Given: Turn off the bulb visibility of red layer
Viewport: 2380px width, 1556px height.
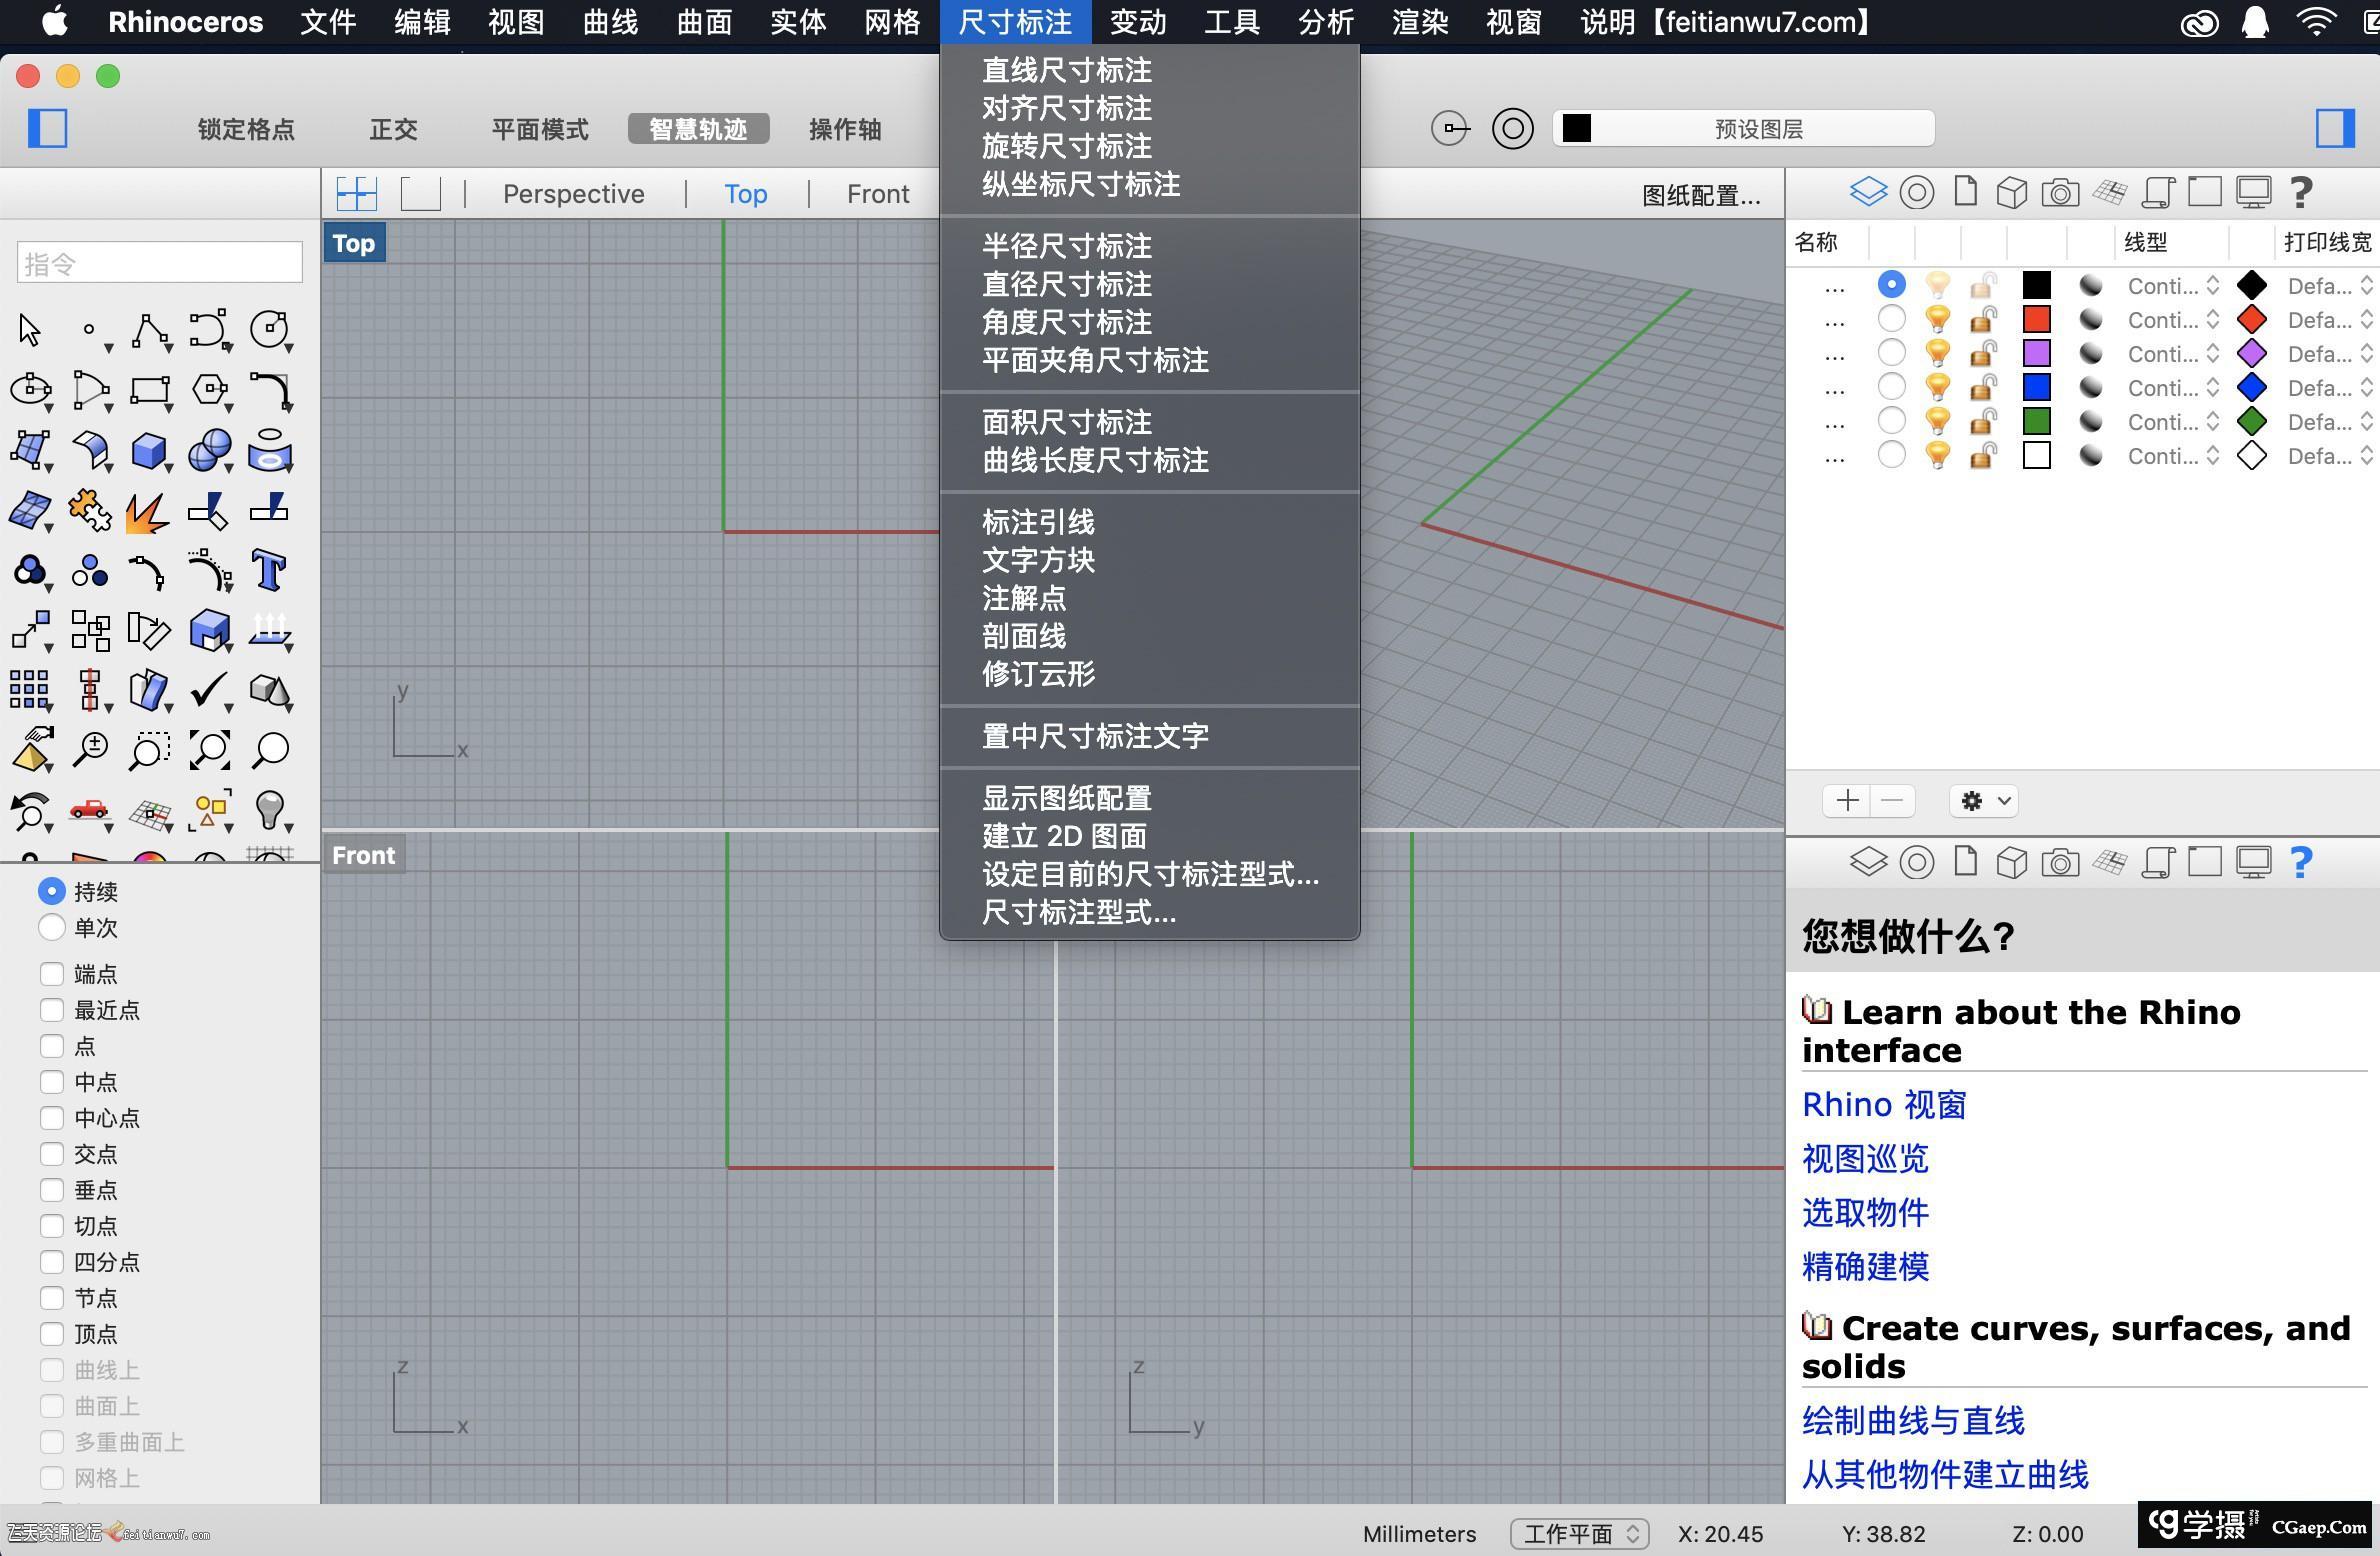Looking at the screenshot, I should 1938,319.
